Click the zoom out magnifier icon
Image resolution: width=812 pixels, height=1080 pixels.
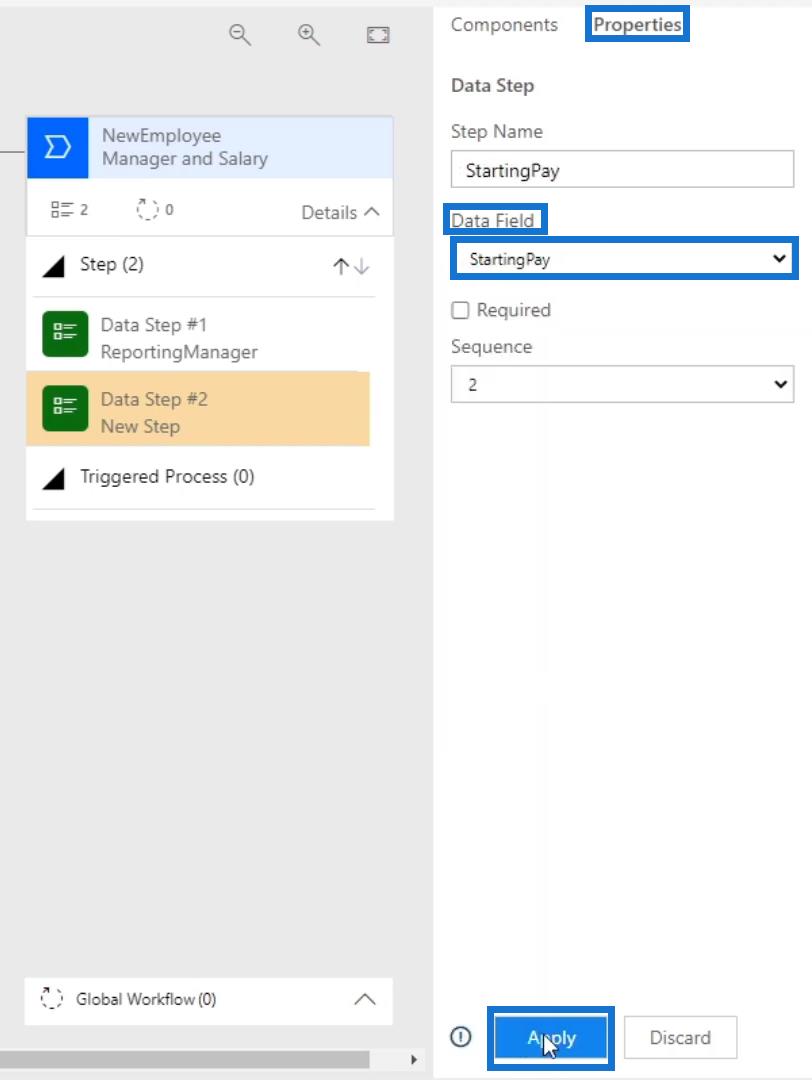(240, 34)
